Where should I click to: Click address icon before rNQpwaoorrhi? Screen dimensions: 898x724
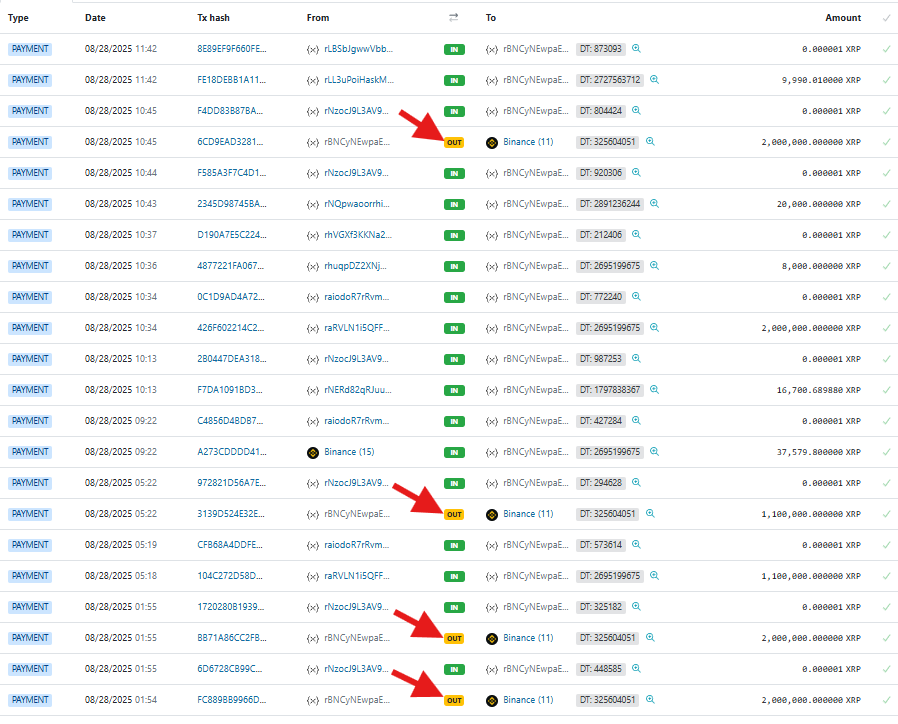(313, 204)
